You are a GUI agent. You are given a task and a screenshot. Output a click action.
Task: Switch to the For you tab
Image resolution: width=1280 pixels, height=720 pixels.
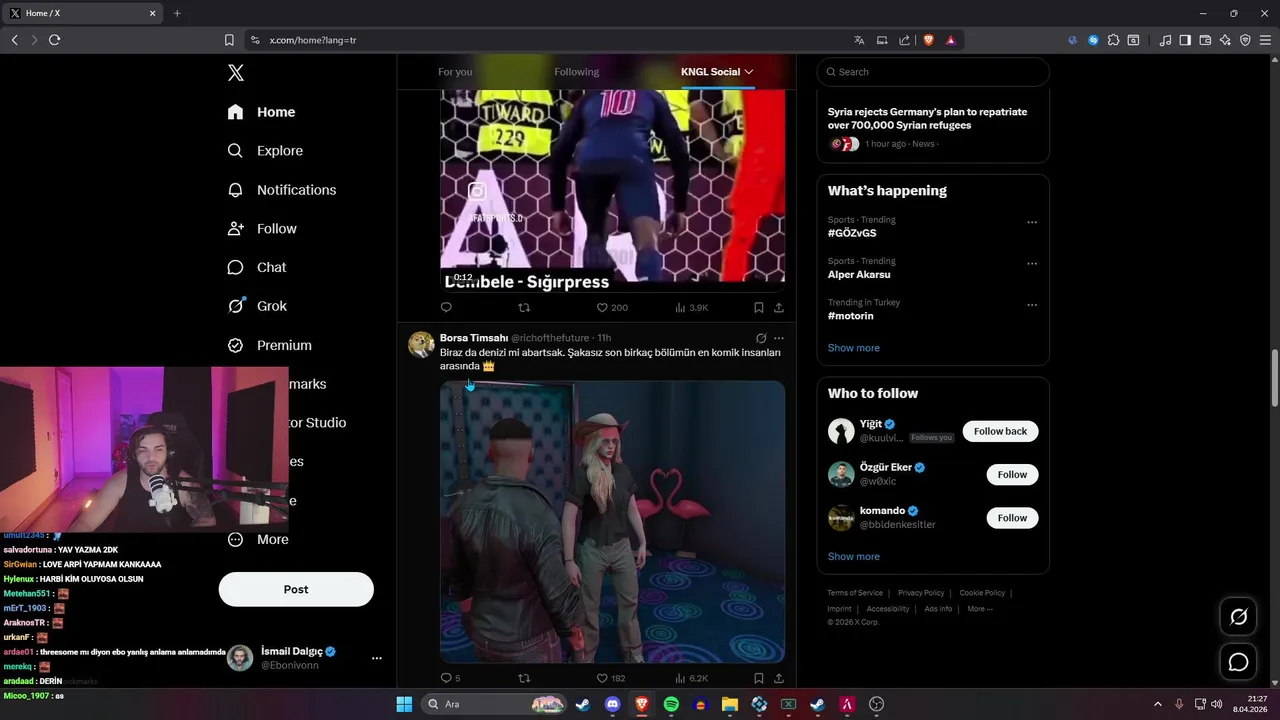point(455,72)
